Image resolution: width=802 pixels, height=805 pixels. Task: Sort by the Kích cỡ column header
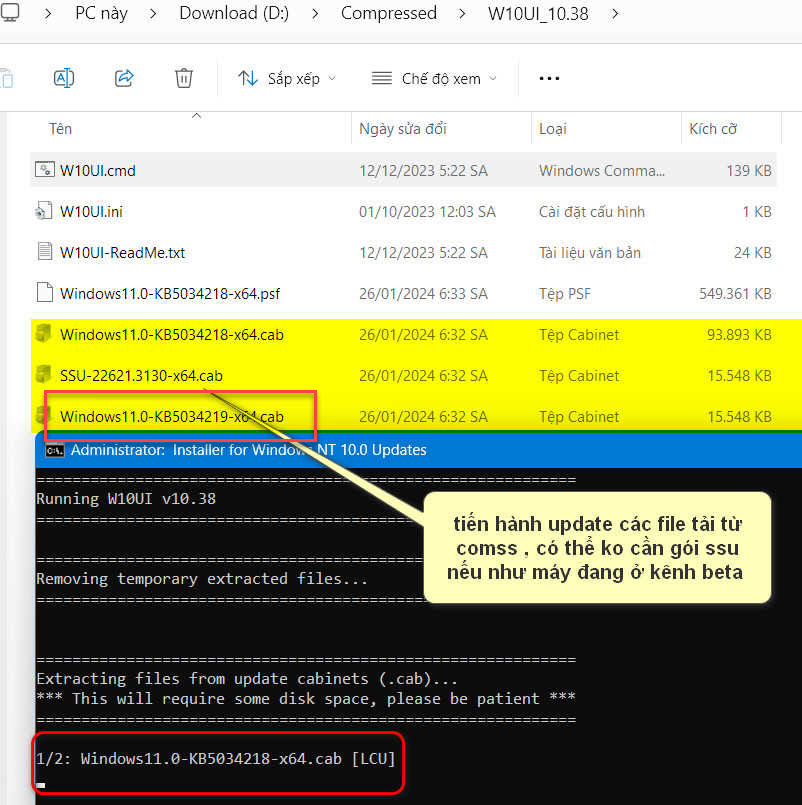point(713,129)
